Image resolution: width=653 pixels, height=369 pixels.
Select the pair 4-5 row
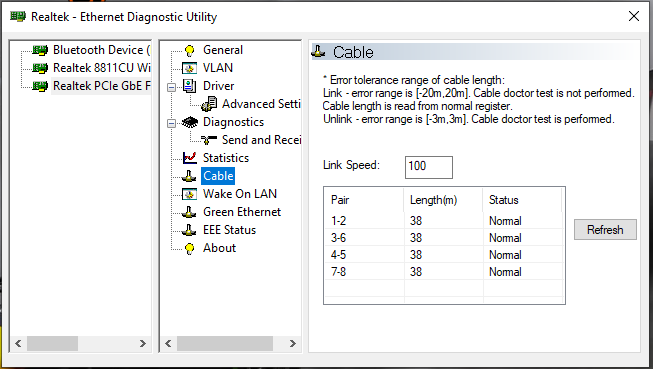pyautogui.click(x=444, y=255)
